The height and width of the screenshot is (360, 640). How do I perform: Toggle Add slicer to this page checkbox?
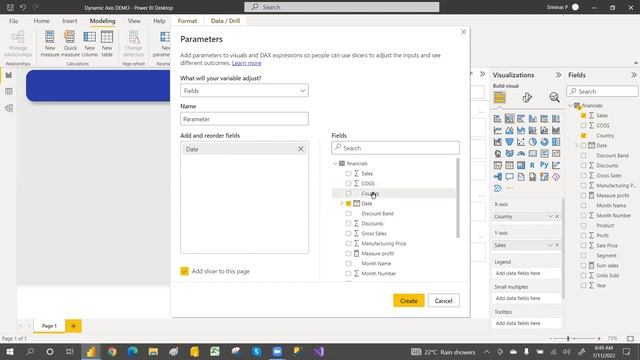(184, 271)
